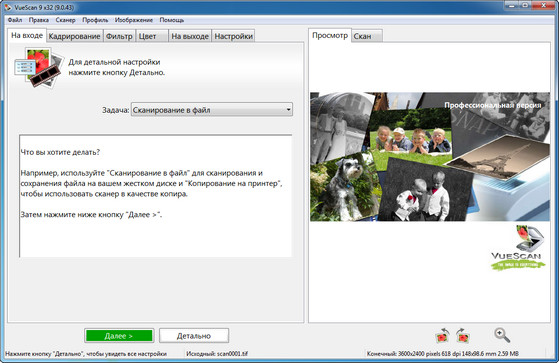Click the rotate right icon

click(x=463, y=336)
